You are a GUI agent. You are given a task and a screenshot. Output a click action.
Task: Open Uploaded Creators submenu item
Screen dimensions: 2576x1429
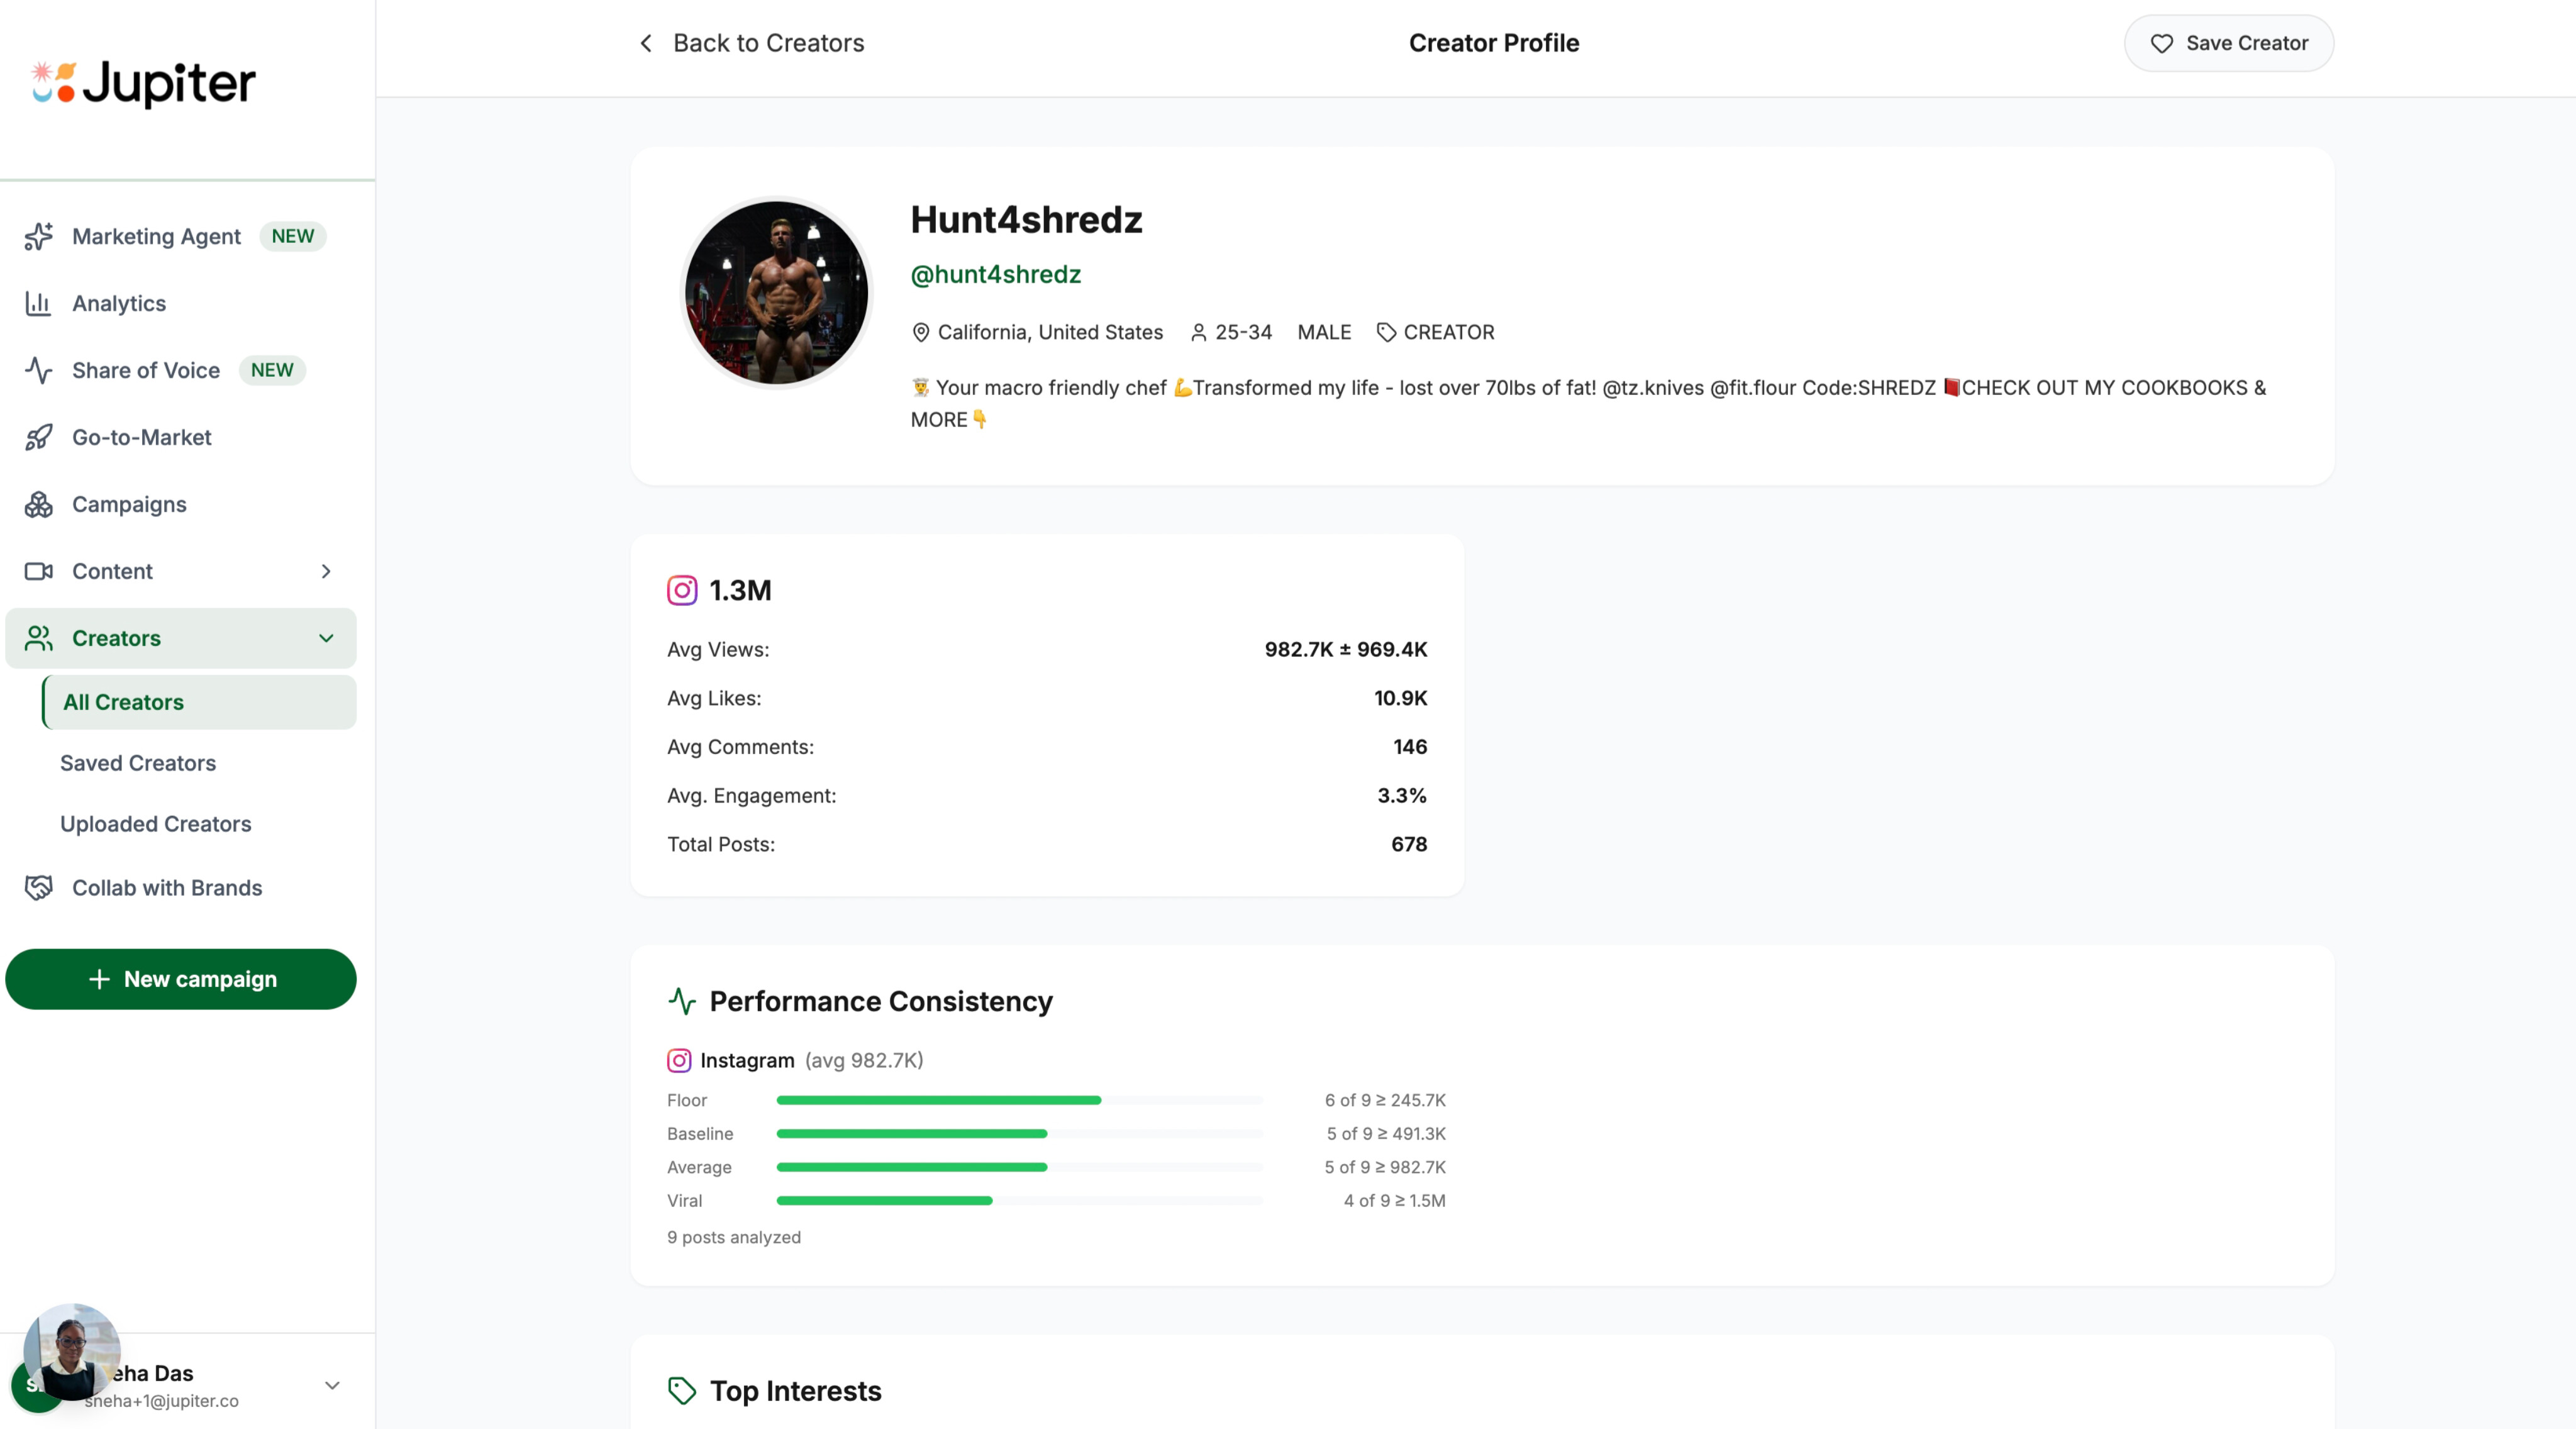[x=156, y=824]
